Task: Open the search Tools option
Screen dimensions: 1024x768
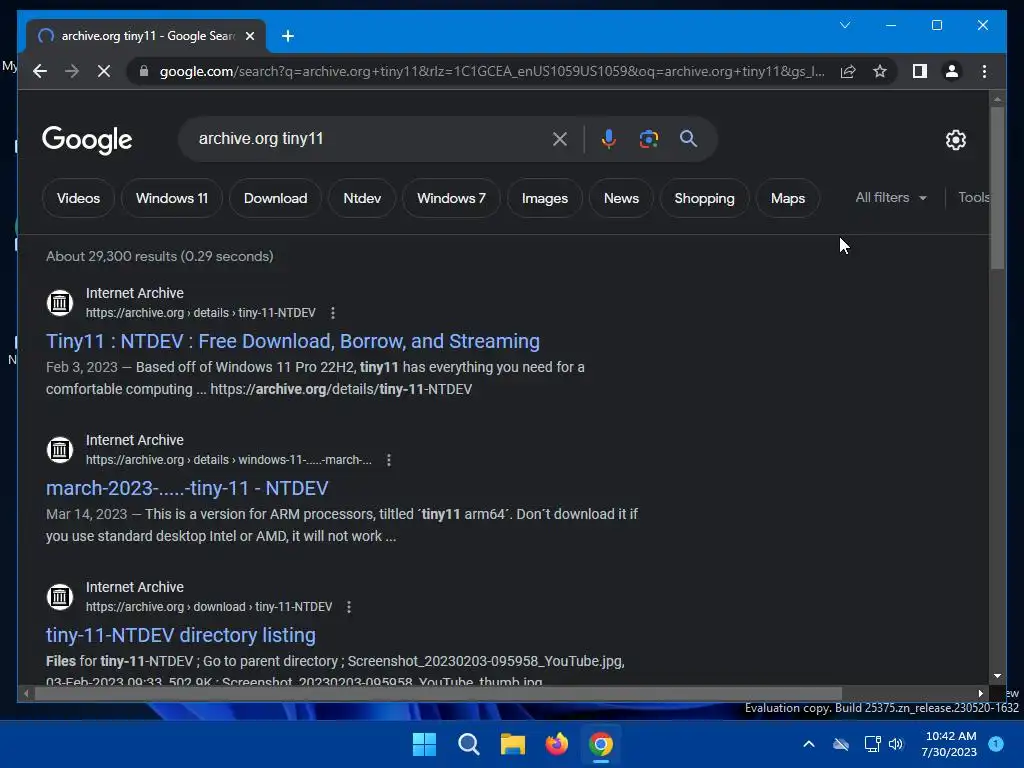Action: (x=974, y=197)
